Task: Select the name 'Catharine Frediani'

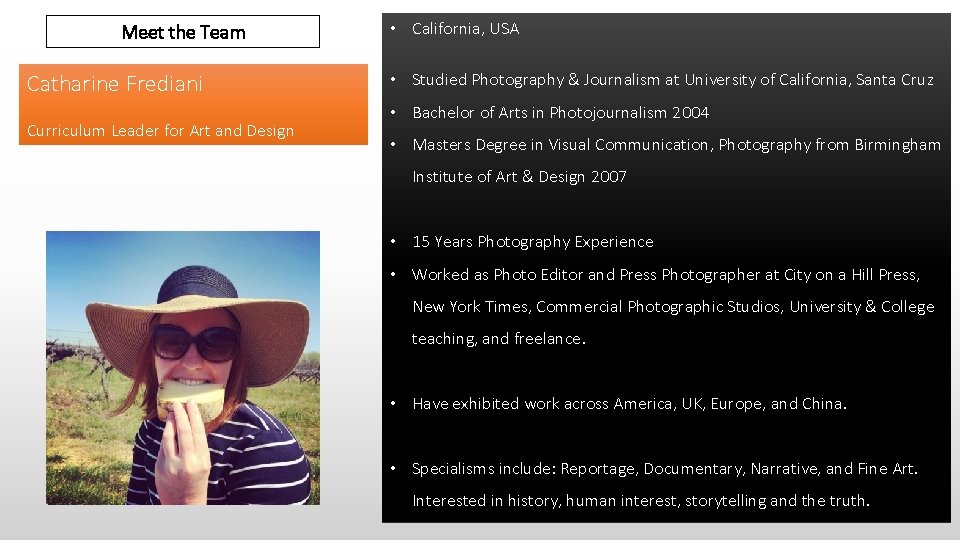Action: click(x=114, y=84)
